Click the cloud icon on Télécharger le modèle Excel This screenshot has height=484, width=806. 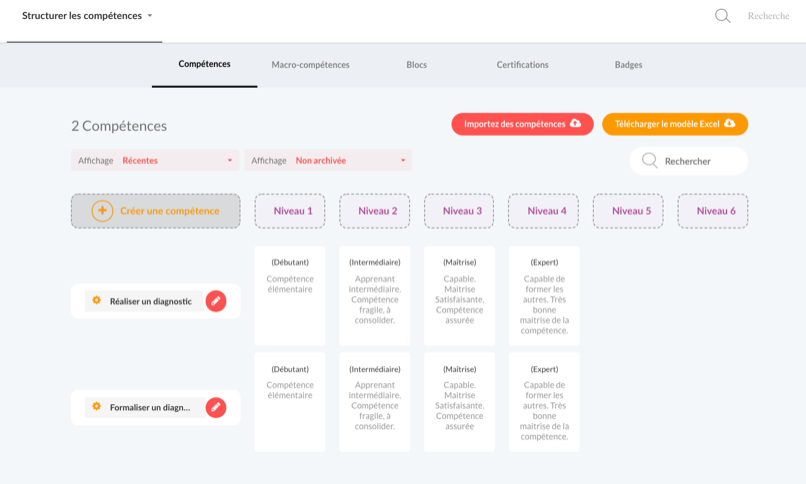(x=729, y=123)
